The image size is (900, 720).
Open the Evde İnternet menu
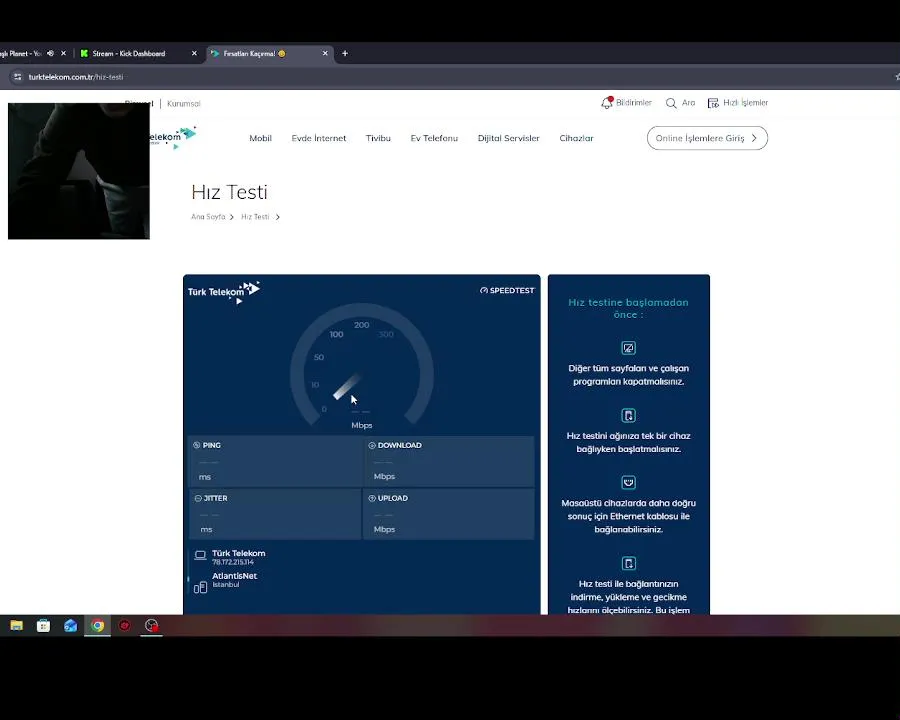click(319, 138)
